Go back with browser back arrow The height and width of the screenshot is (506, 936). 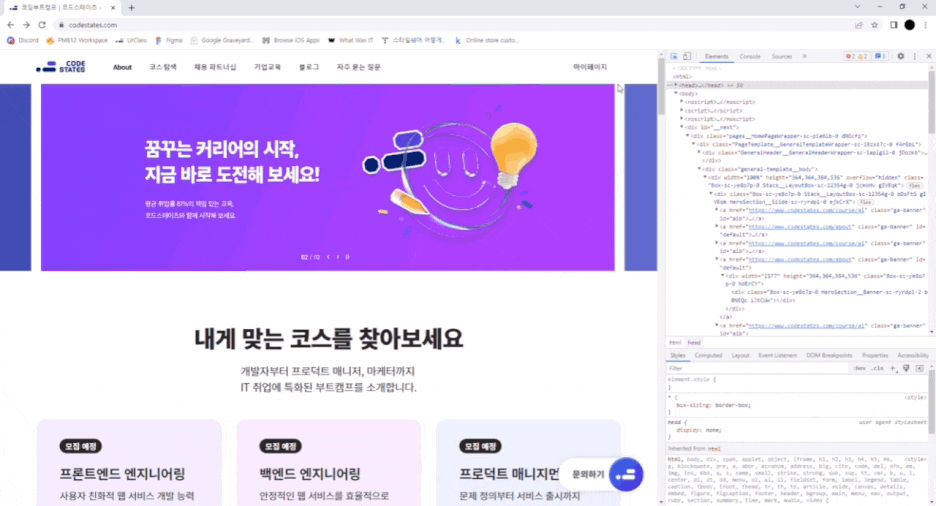(x=10, y=25)
